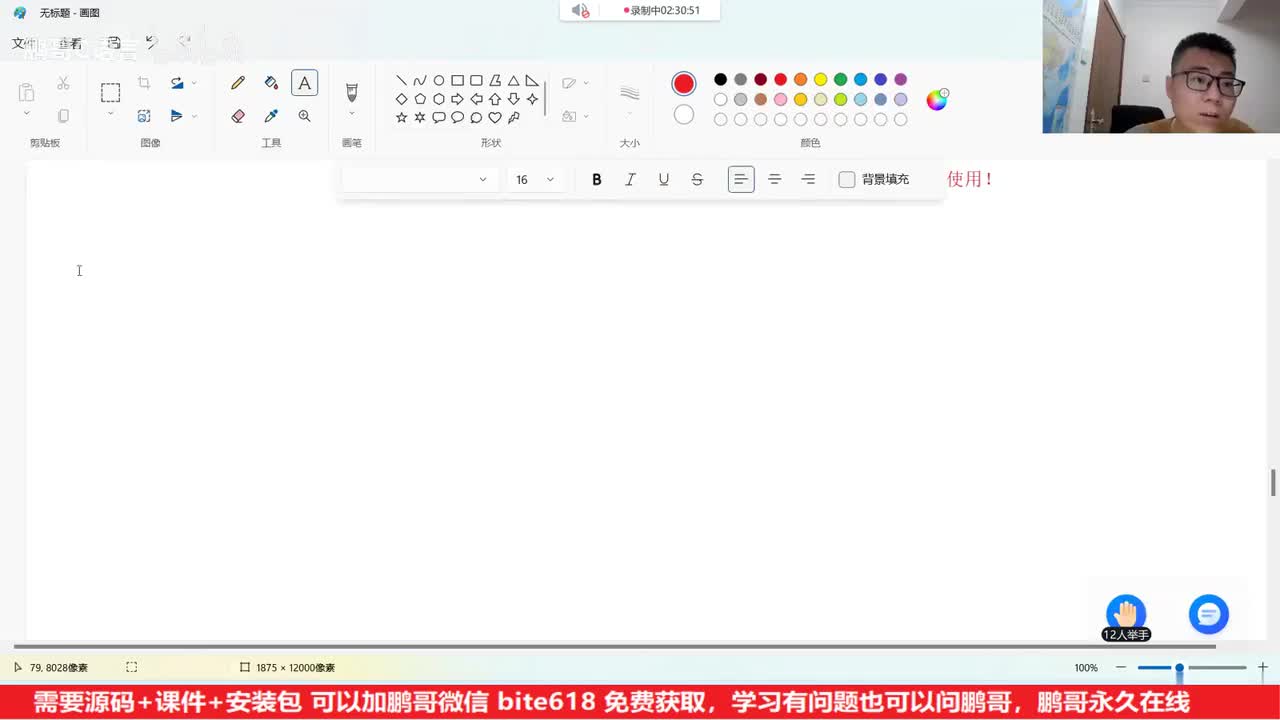The width and height of the screenshot is (1280, 720).
Task: Click the Copy icon
Action: pos(63,116)
